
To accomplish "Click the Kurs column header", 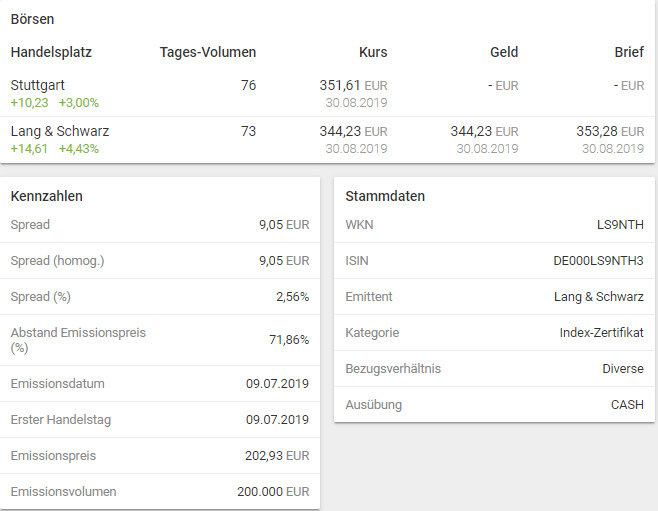I will pos(373,52).
